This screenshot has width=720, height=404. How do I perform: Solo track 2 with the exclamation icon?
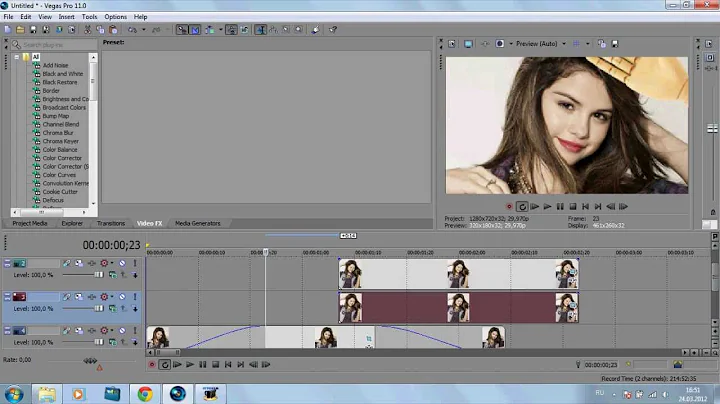(135, 263)
